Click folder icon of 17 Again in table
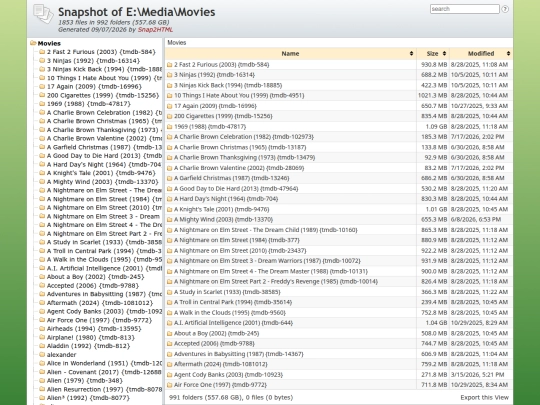The image size is (540, 405). click(169, 106)
